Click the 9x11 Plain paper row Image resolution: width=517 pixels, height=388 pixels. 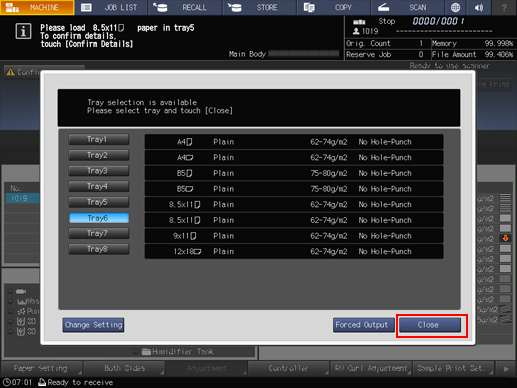(x=294, y=236)
